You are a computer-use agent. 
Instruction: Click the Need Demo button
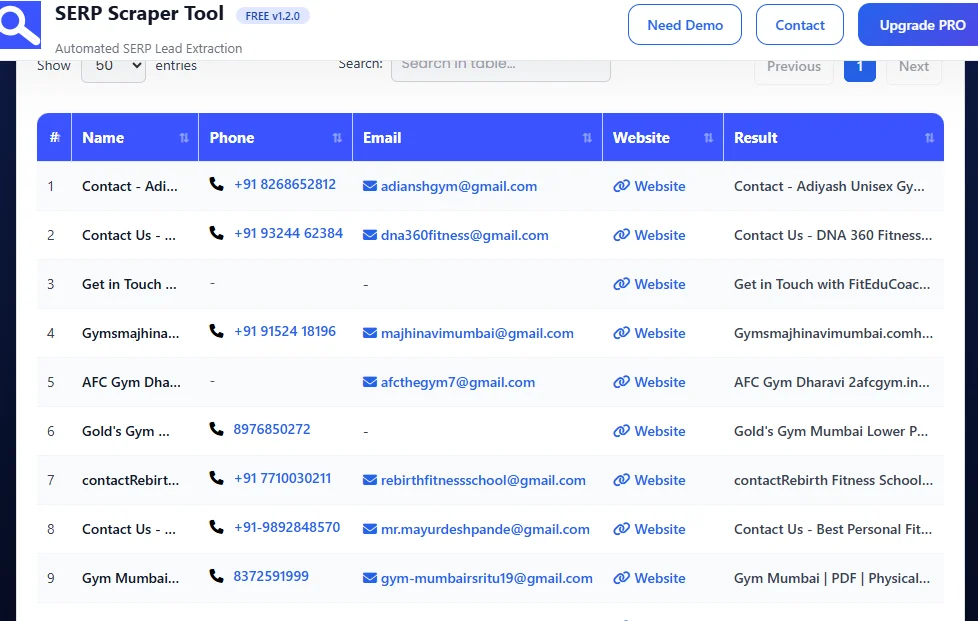(685, 24)
